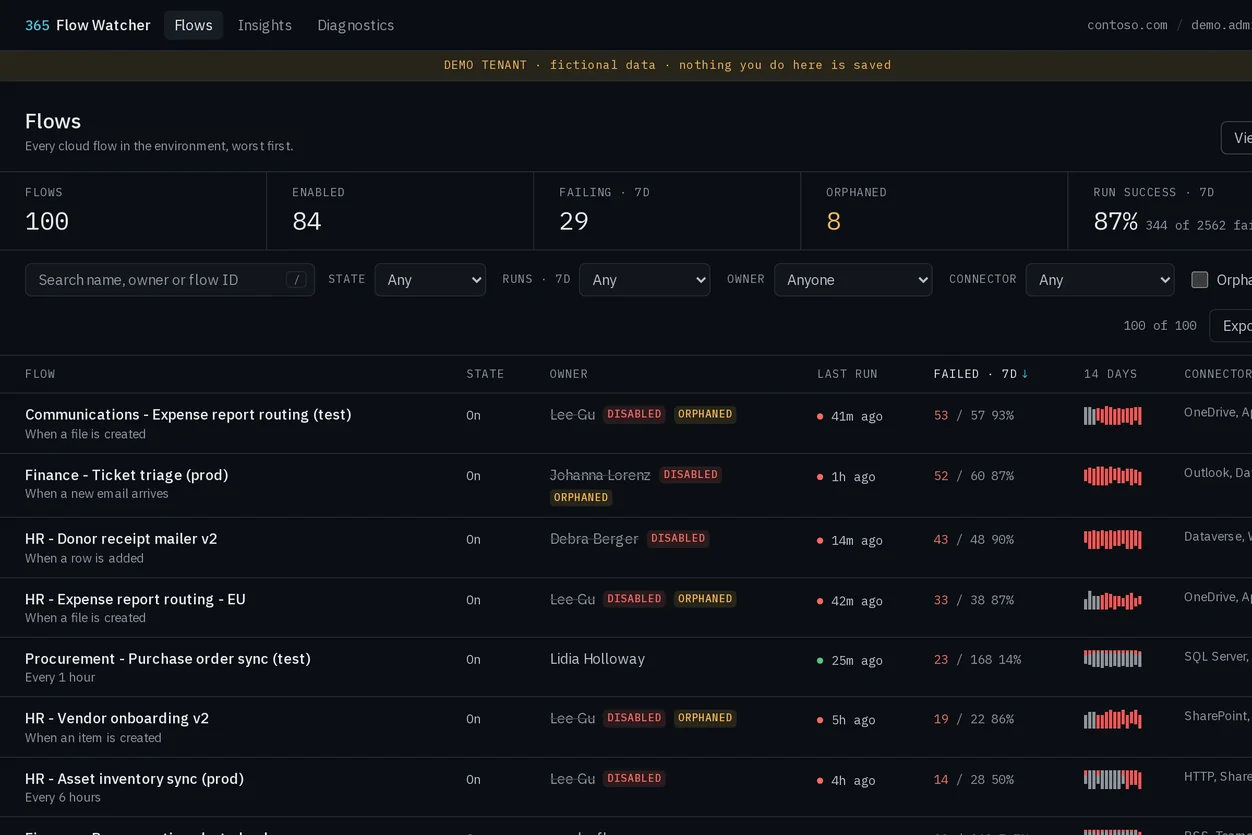Click 14-day sparkline for HR Asset inventory sync
Viewport: 1252px width, 835px height.
click(x=1113, y=779)
